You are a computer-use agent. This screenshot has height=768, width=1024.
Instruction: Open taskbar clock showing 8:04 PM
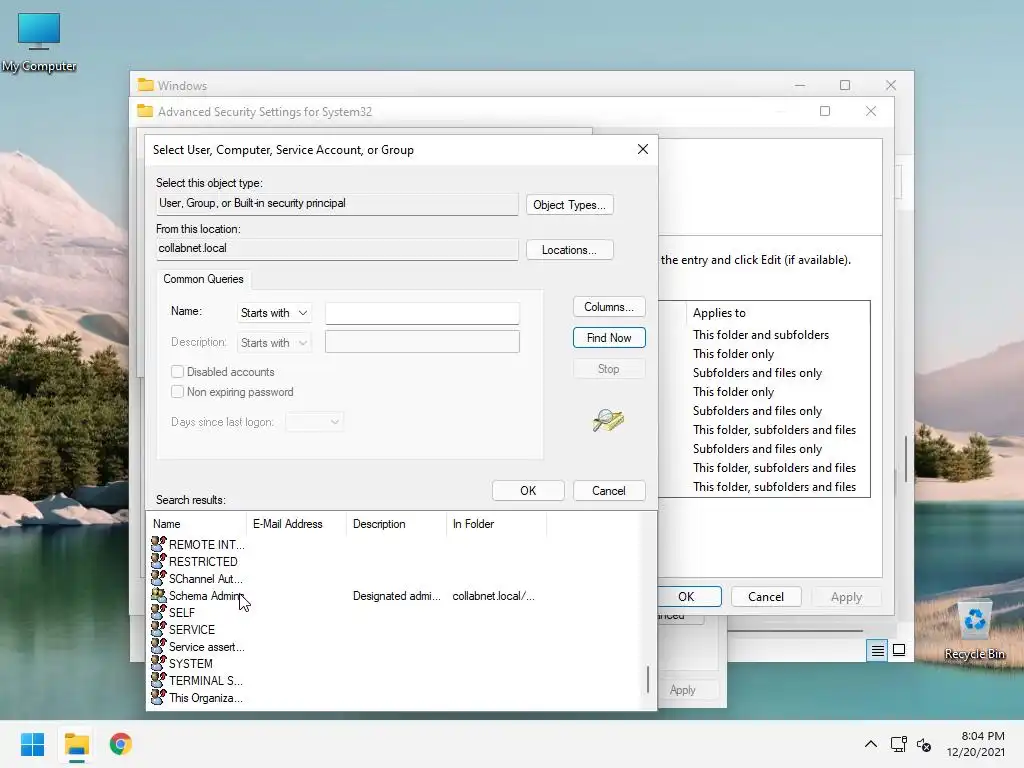(976, 744)
